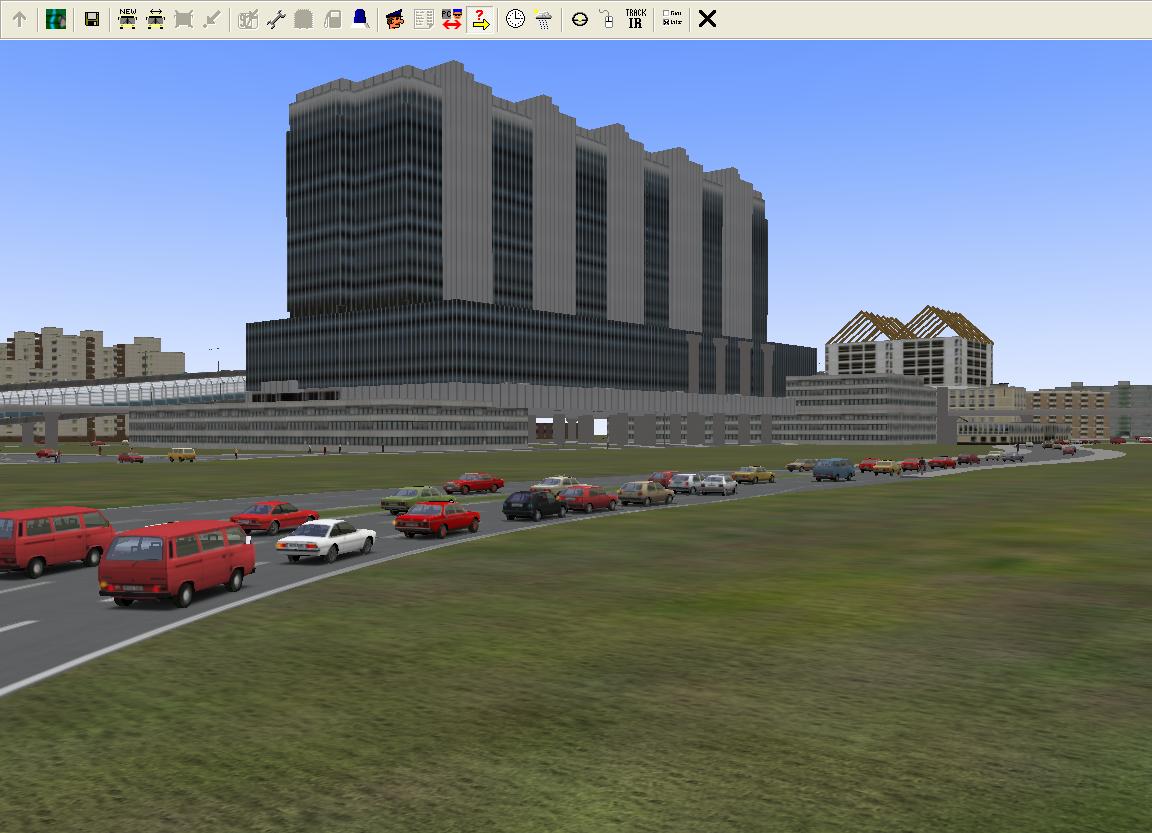The height and width of the screenshot is (833, 1152).
Task: Open the timetable schedule list icon
Action: click(x=423, y=19)
